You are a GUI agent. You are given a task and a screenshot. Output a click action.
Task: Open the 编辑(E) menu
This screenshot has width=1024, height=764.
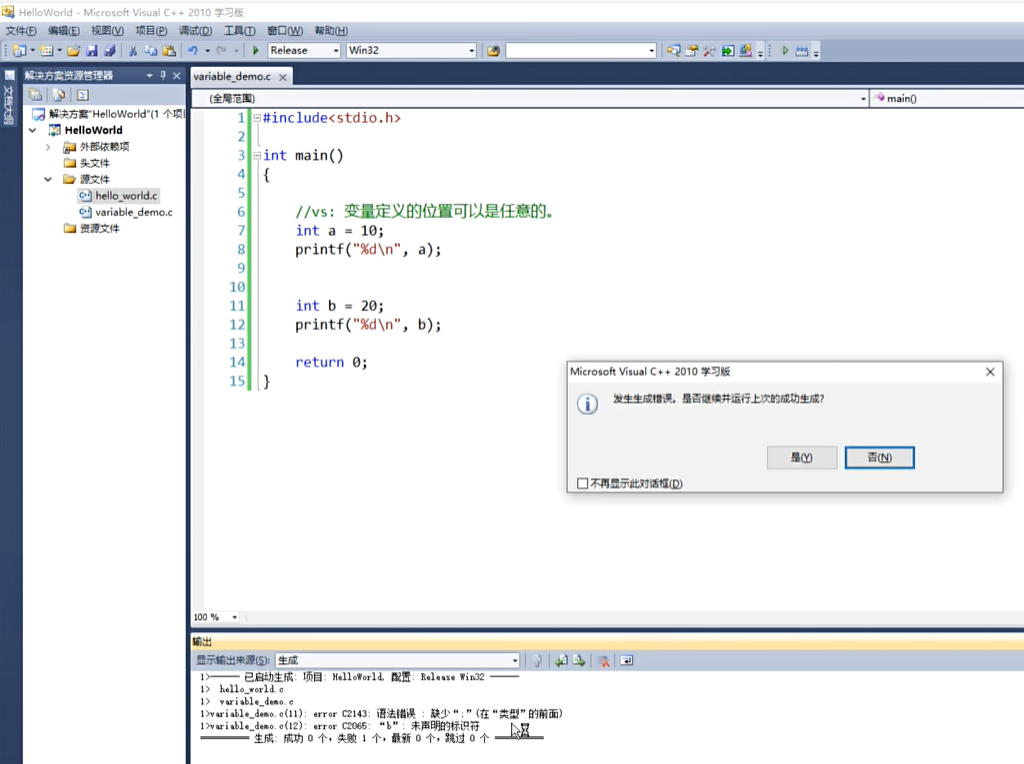pyautogui.click(x=64, y=31)
